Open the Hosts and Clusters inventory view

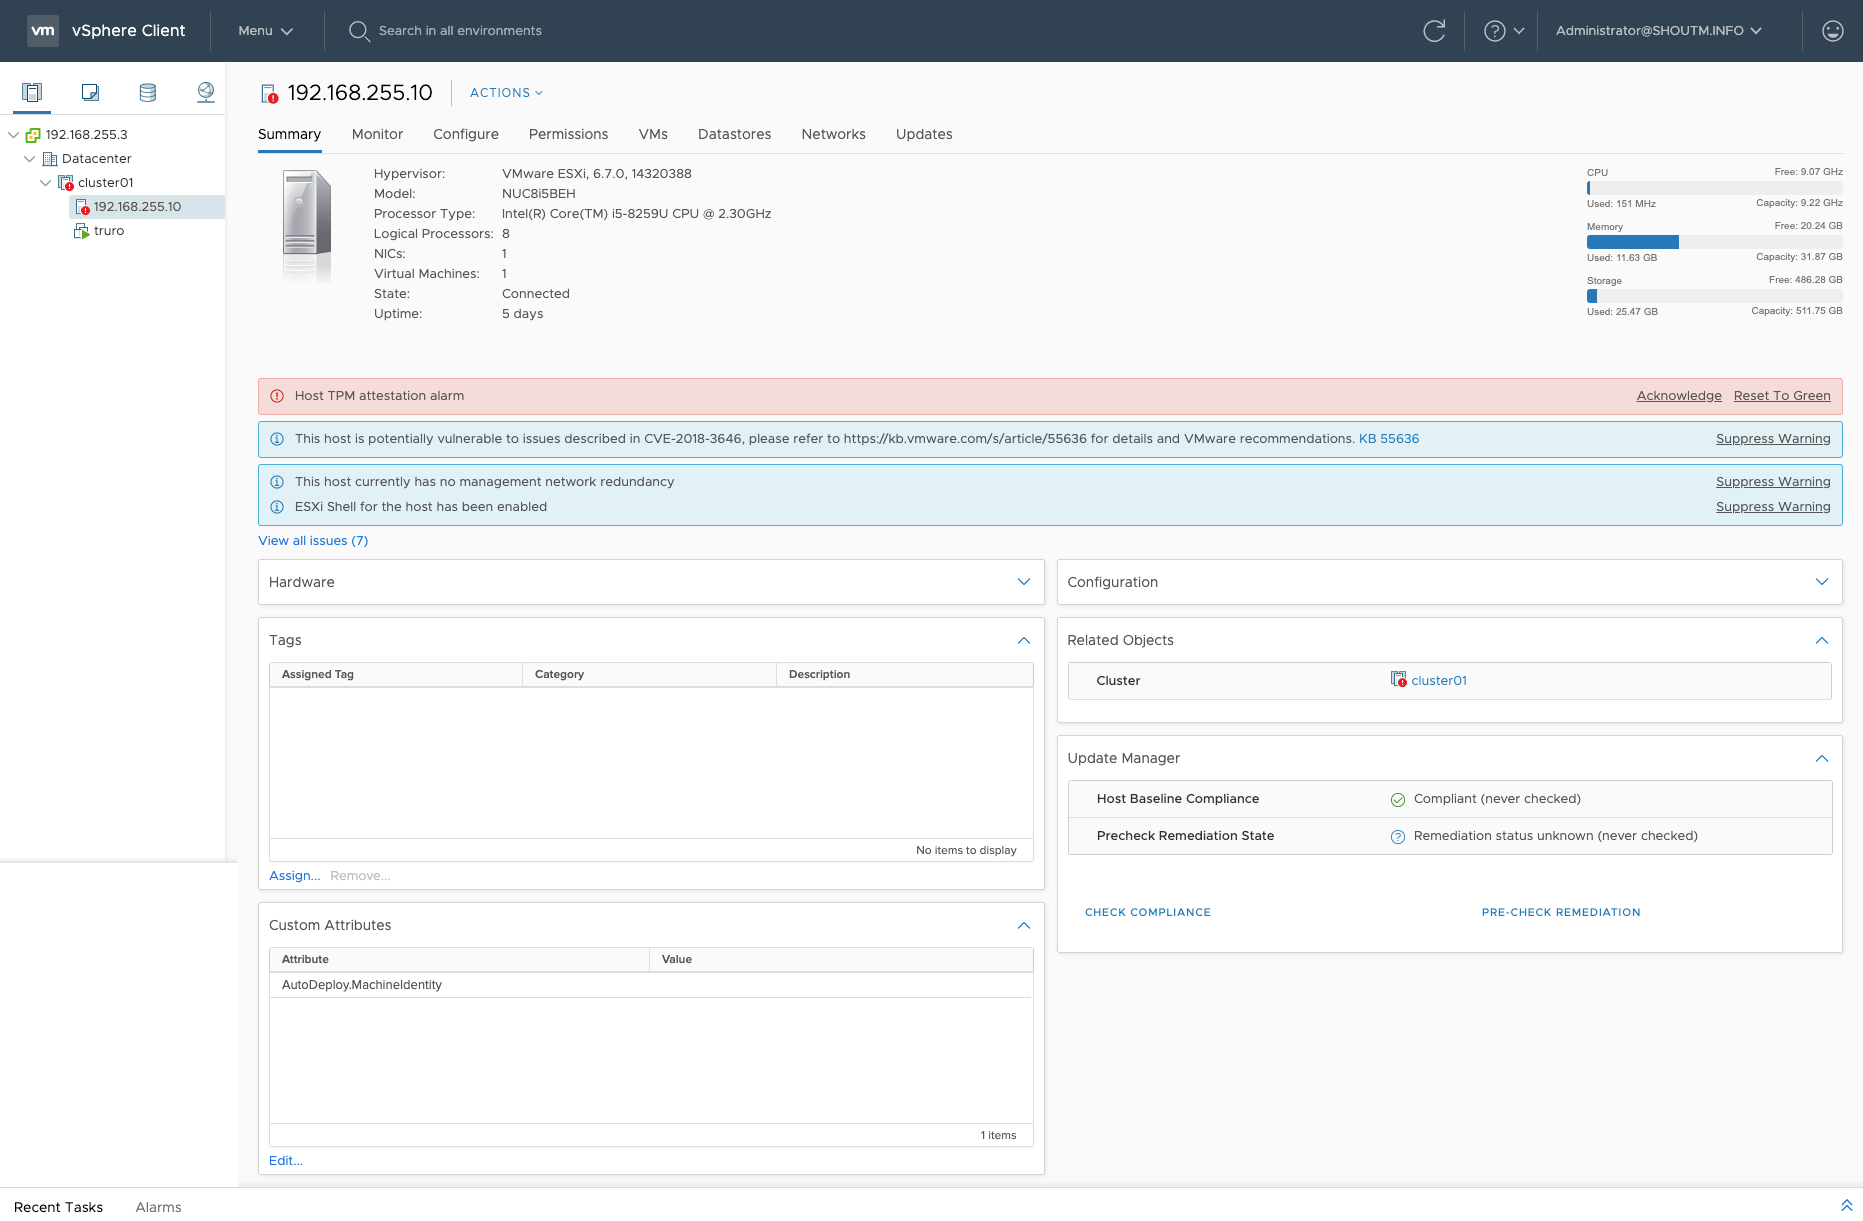(x=32, y=93)
